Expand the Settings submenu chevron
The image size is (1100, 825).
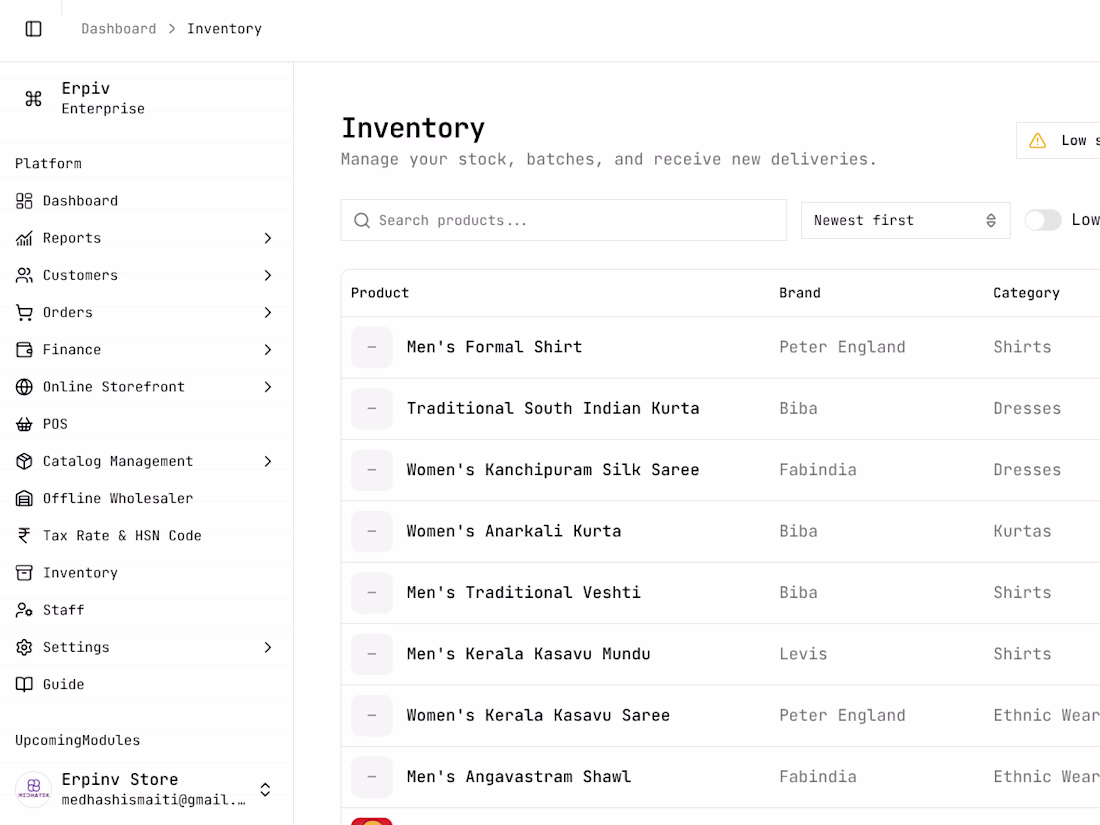[x=267, y=647]
